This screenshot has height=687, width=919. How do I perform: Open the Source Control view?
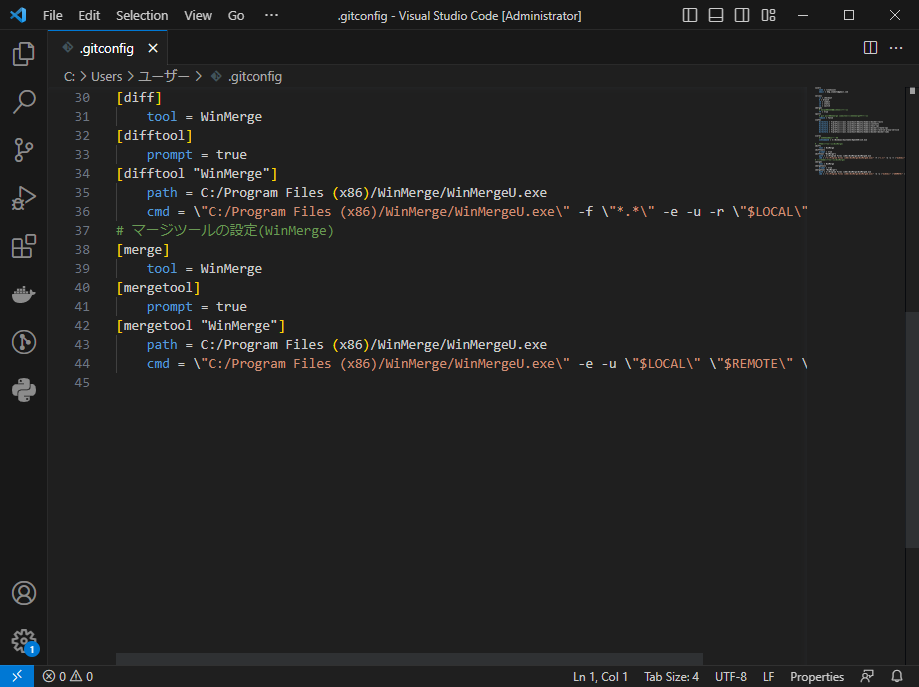click(x=24, y=149)
